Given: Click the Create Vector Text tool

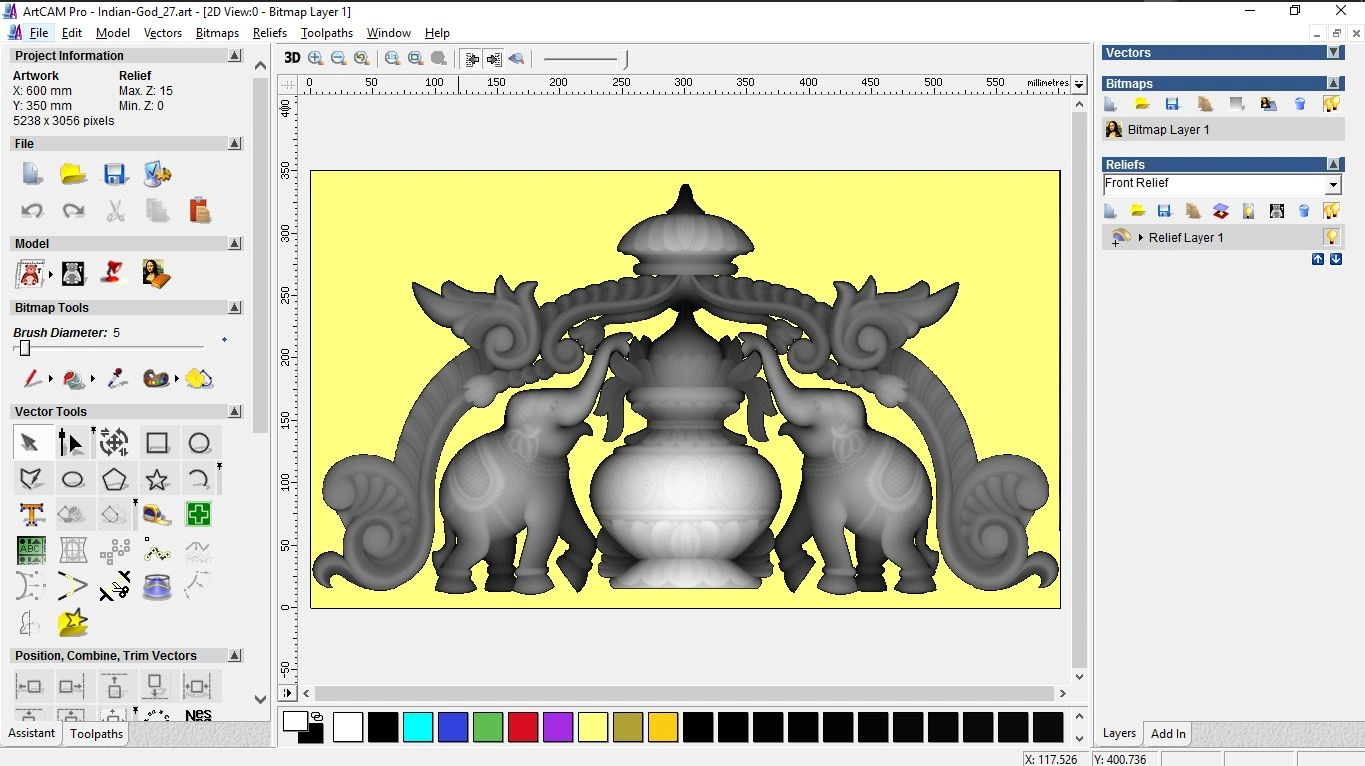Looking at the screenshot, I should coord(31,515).
